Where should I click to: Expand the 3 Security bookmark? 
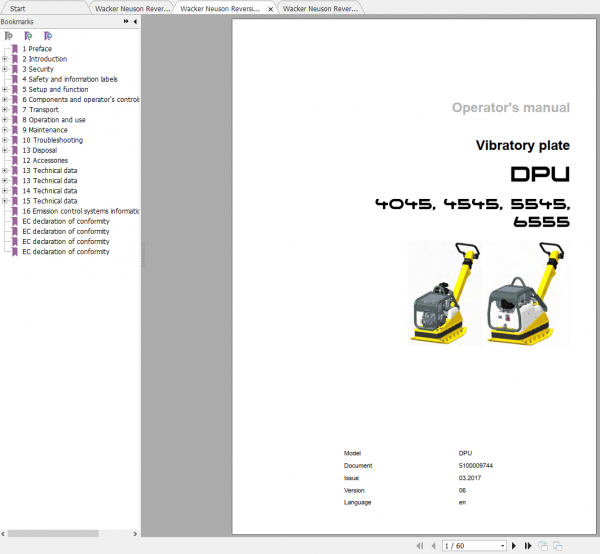tap(5, 69)
